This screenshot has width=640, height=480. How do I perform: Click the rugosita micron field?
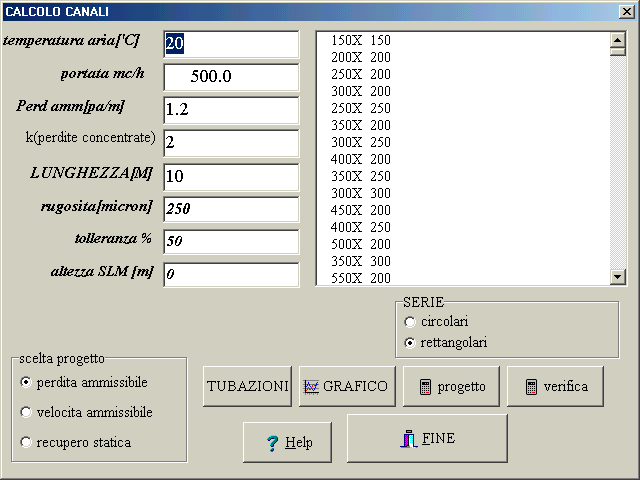pos(231,209)
